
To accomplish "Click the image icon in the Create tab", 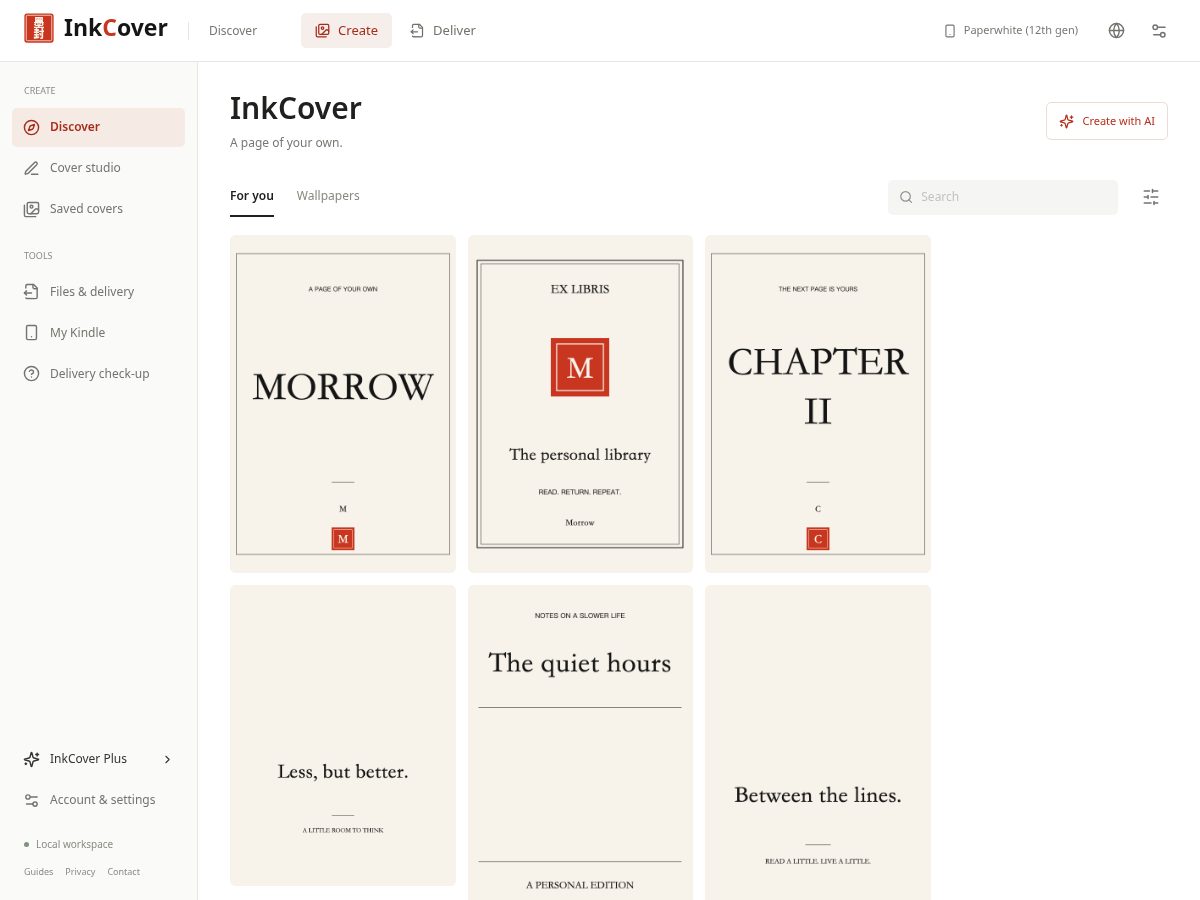I will tap(322, 31).
